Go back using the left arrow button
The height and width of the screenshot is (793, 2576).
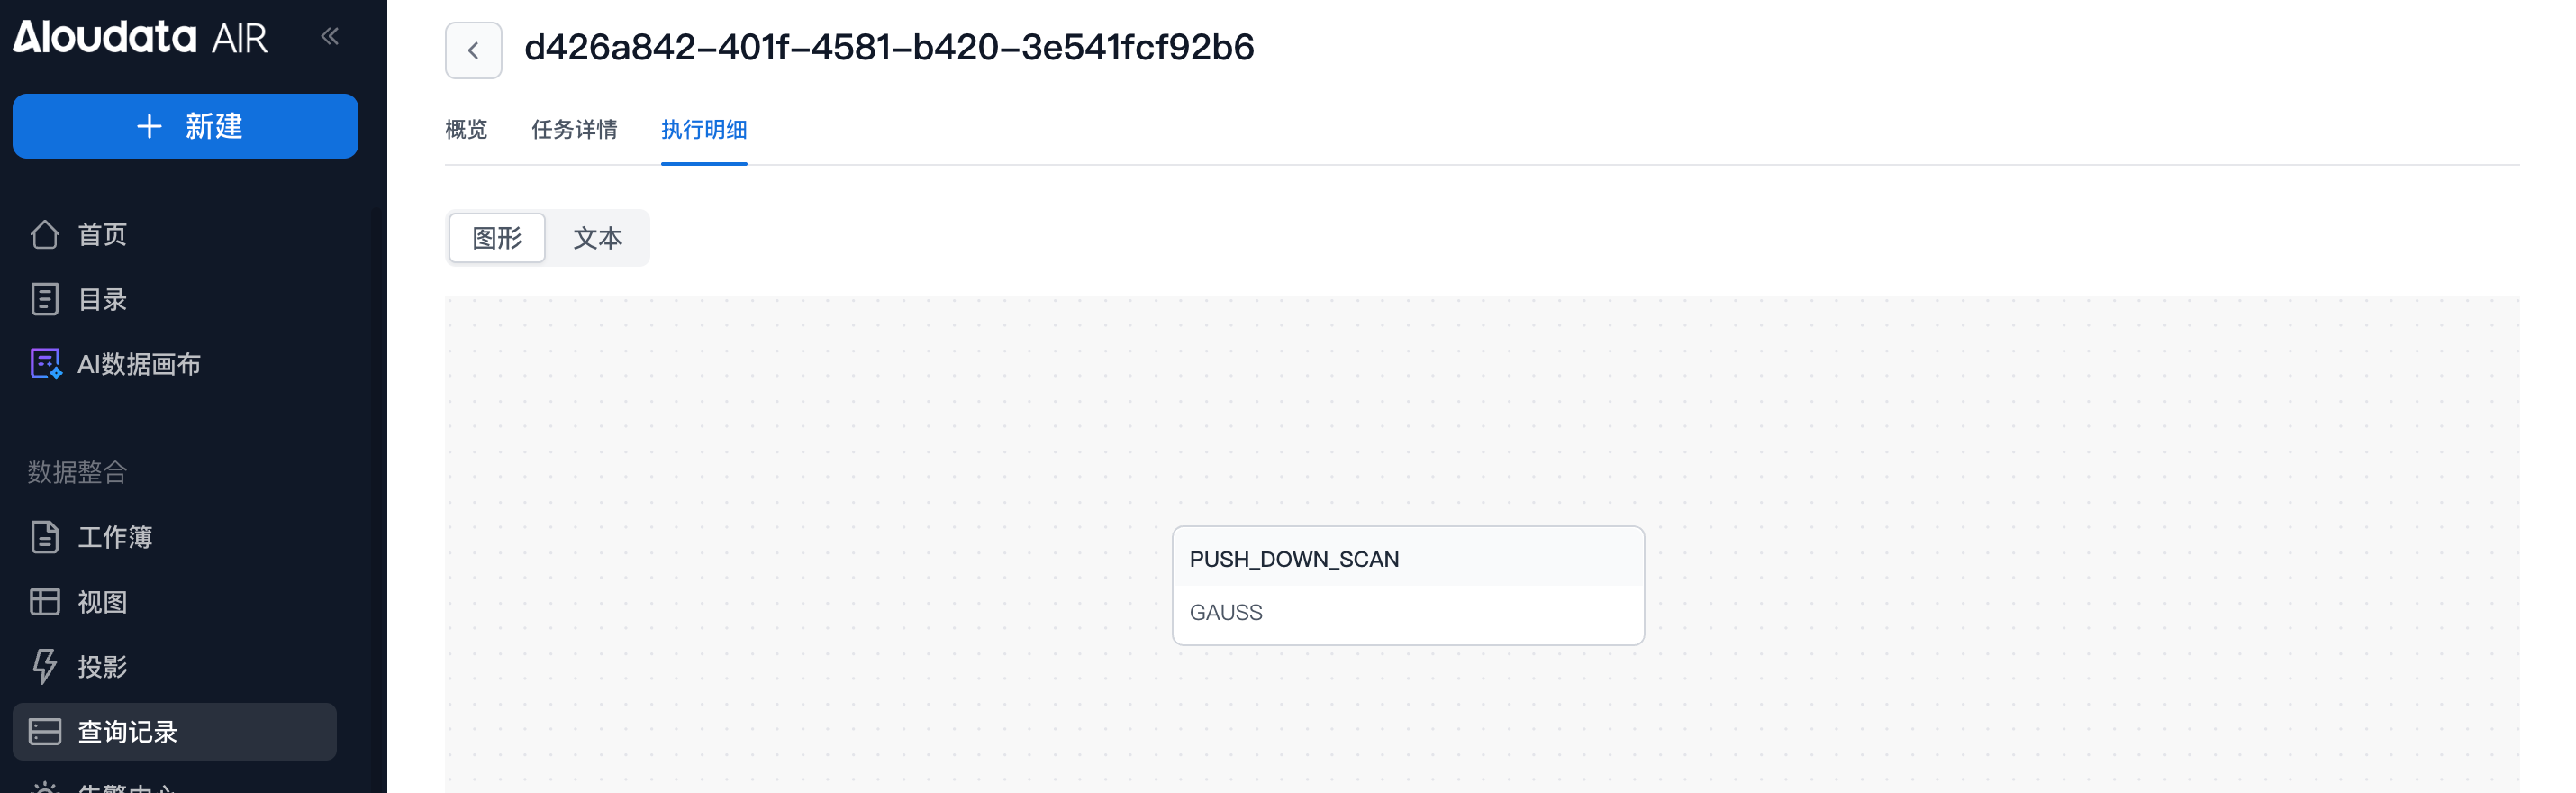coord(473,50)
